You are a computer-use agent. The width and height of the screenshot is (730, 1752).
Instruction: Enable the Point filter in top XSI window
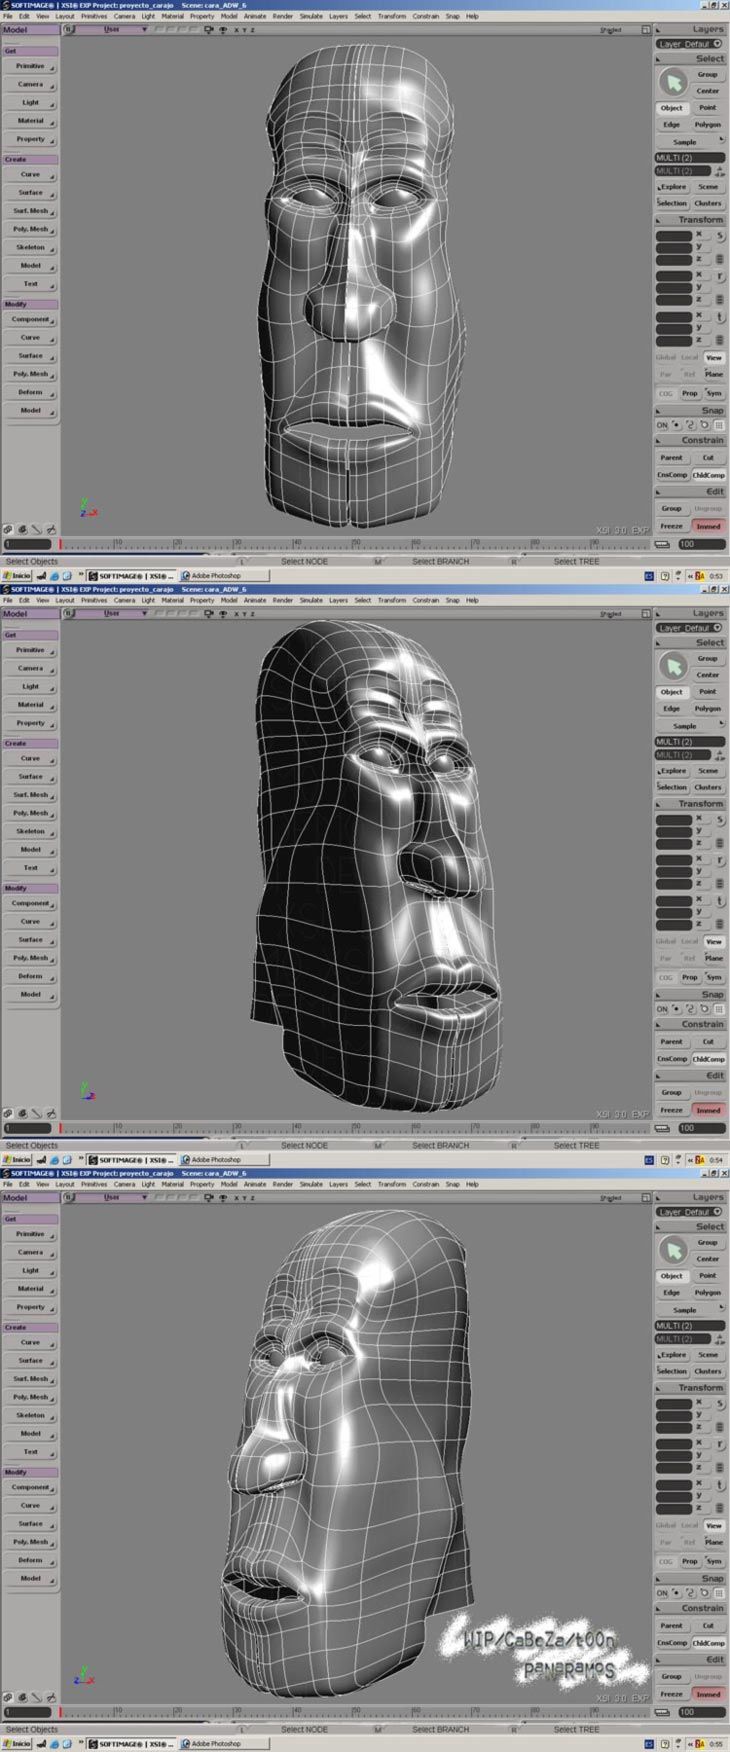pyautogui.click(x=708, y=108)
